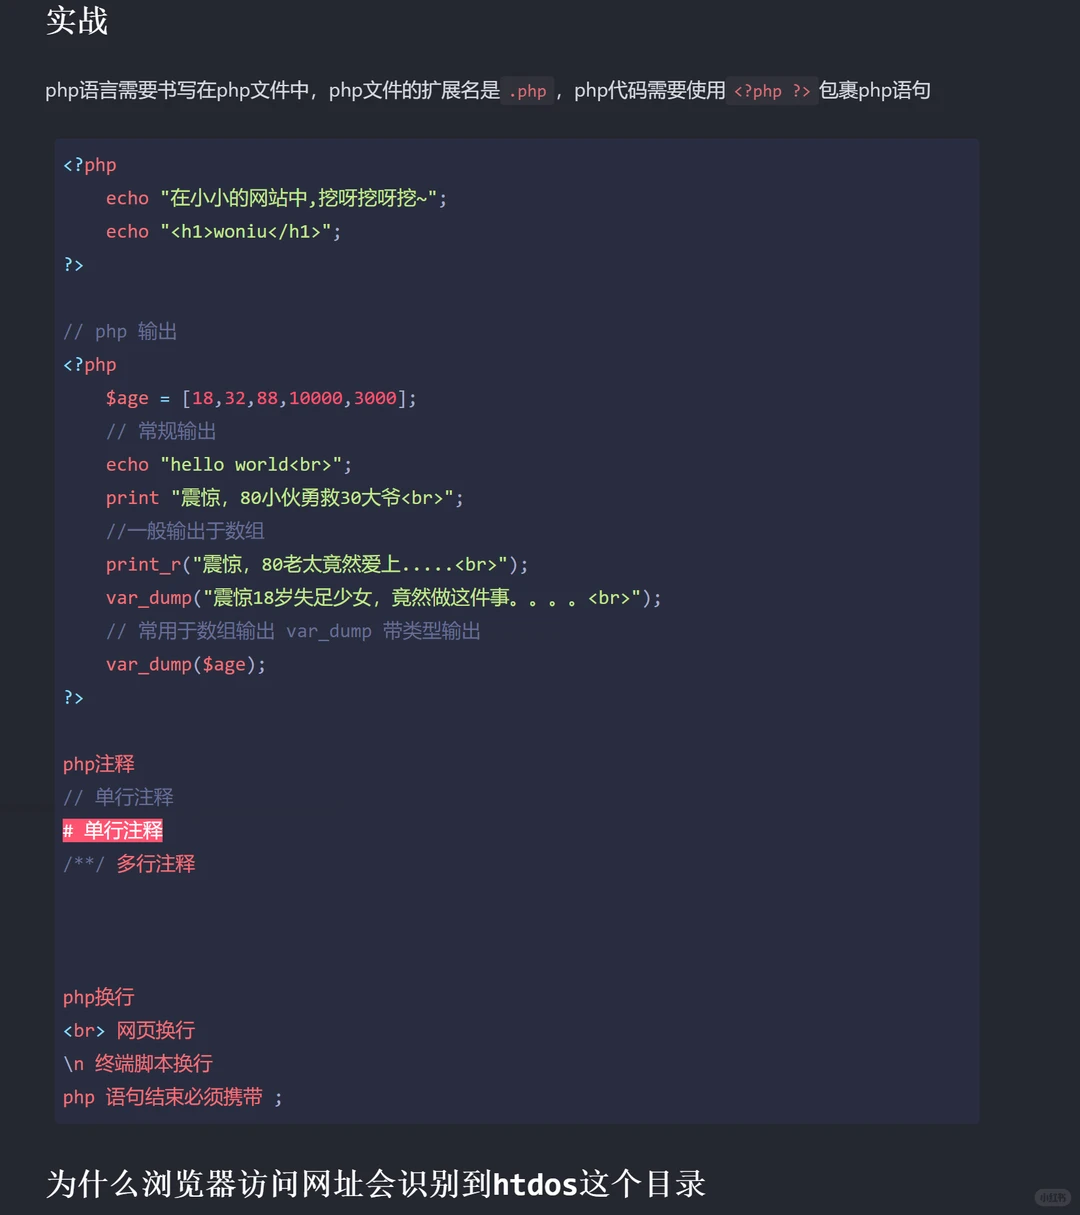Click the line $age = [18,32,88,10000,3000];
1080x1215 pixels.
pos(261,398)
